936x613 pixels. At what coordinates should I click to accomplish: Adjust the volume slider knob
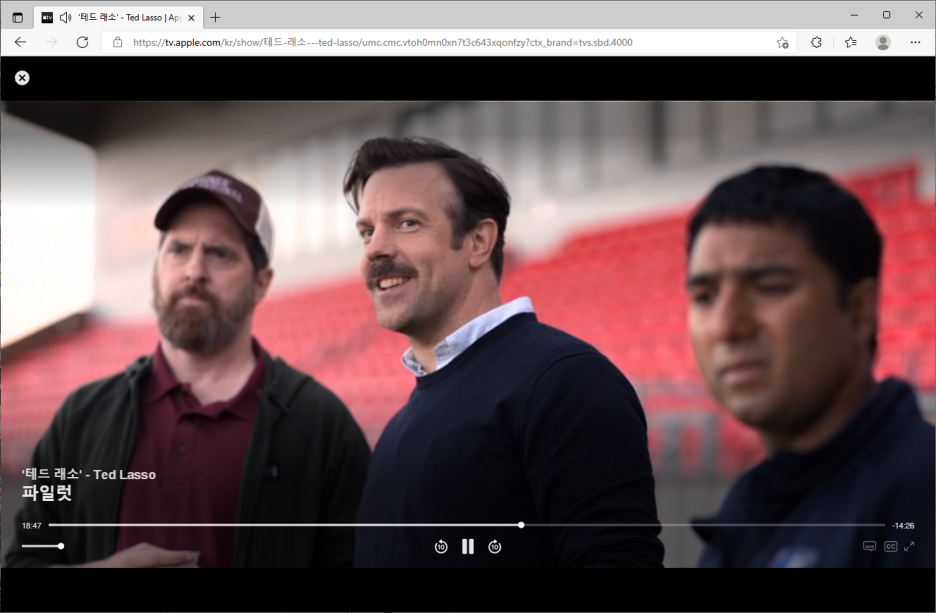pos(61,546)
